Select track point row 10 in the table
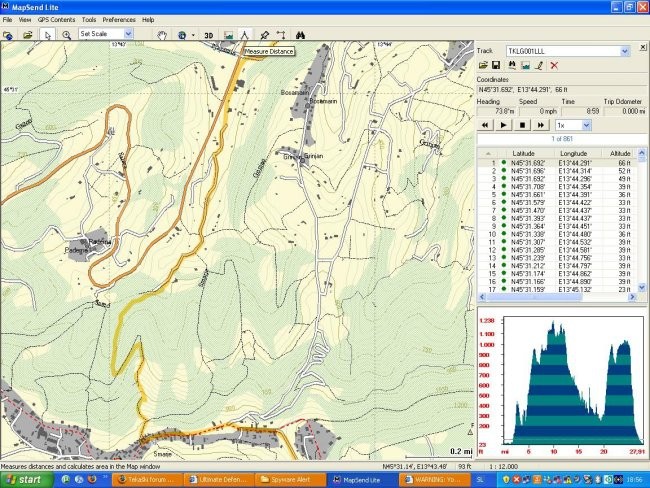 (557, 234)
